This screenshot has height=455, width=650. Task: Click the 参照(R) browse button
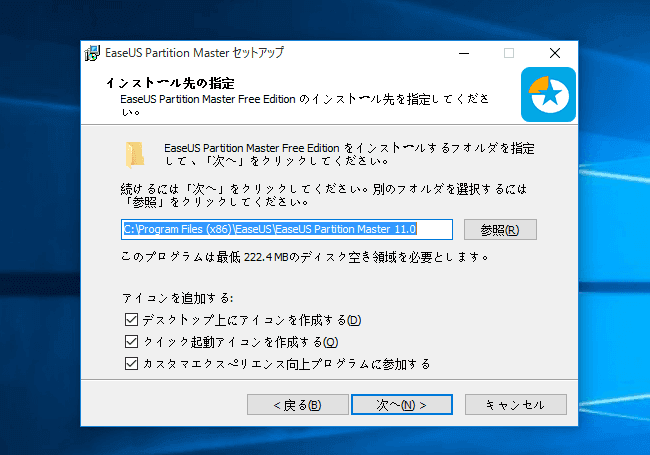[500, 230]
